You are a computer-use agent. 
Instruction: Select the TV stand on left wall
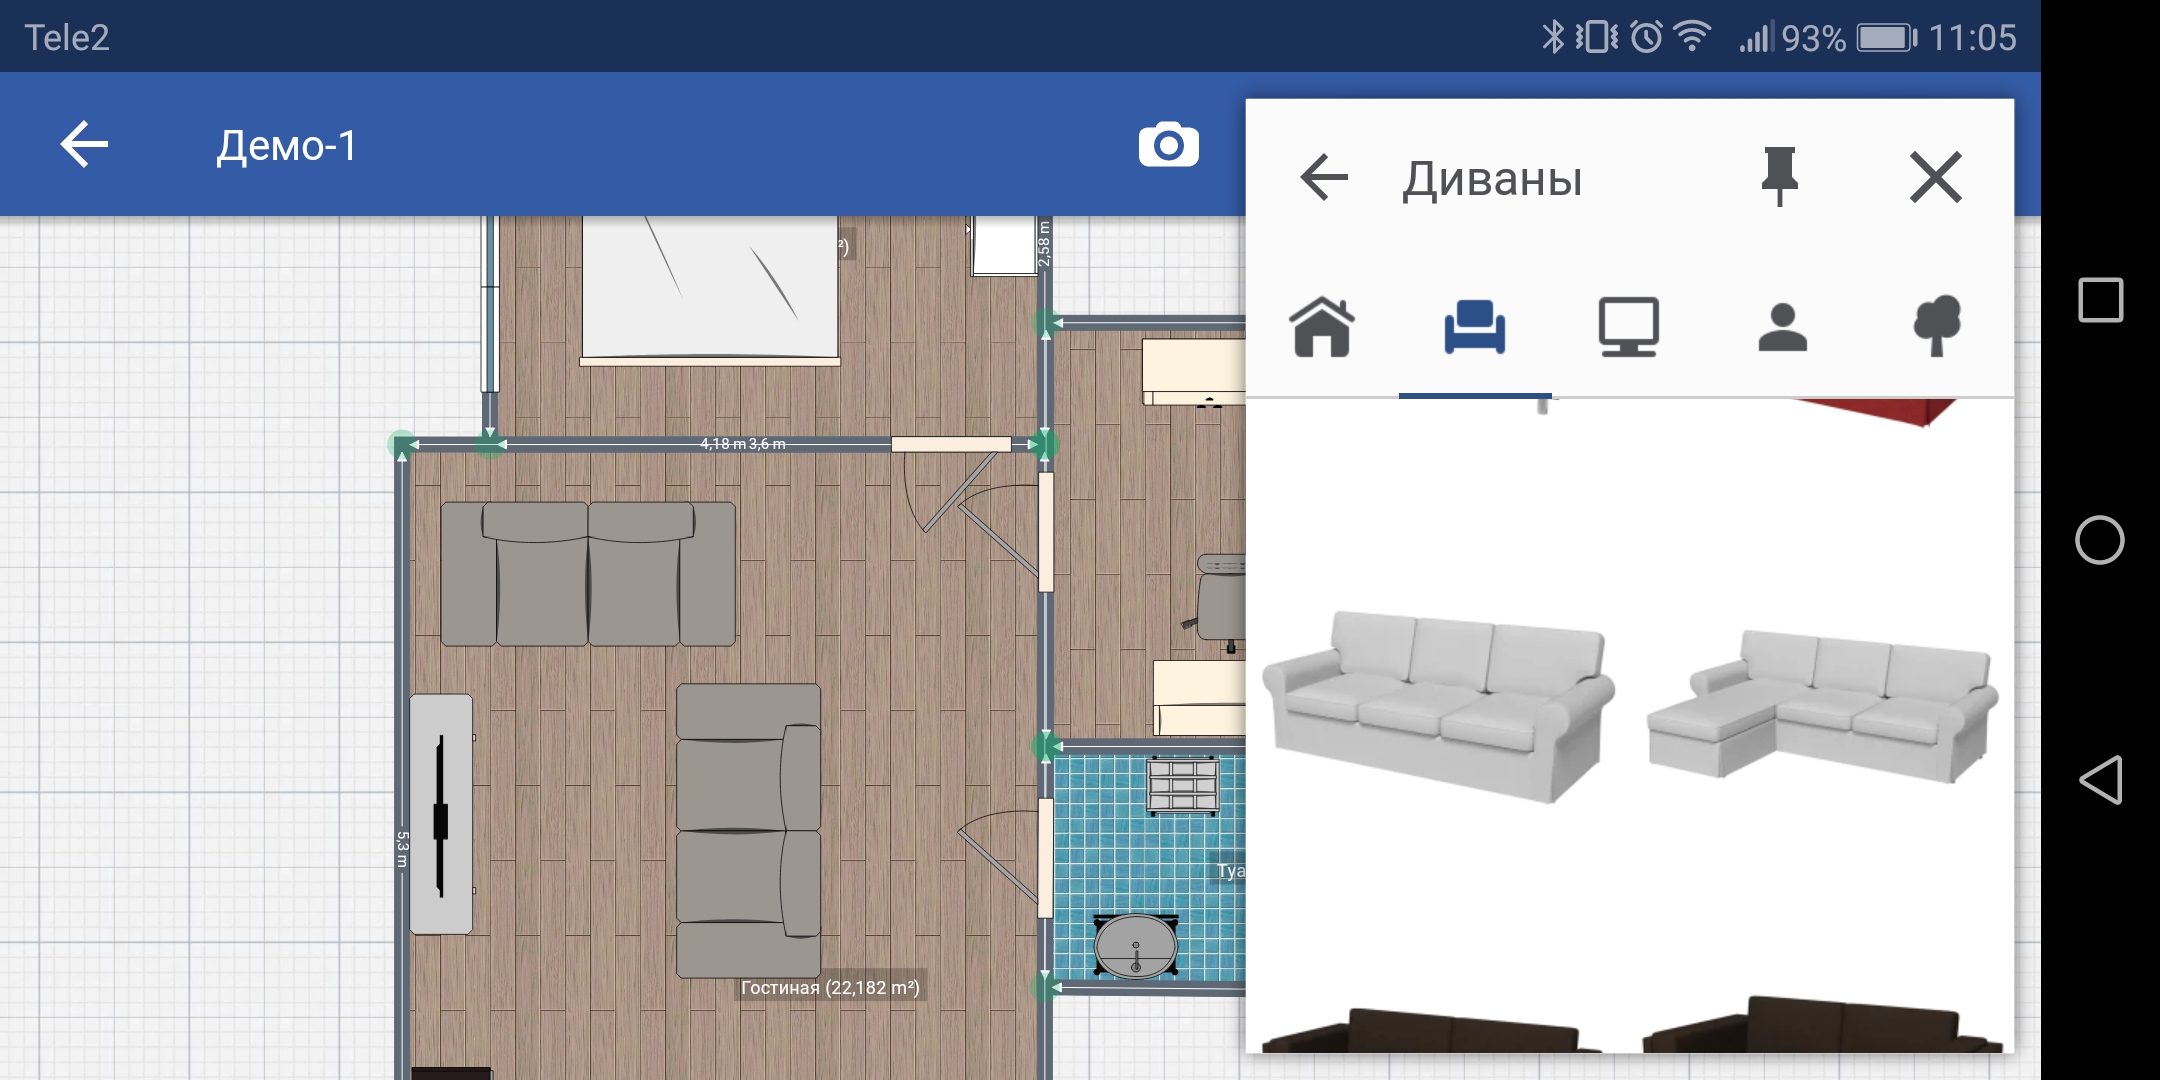(x=441, y=814)
